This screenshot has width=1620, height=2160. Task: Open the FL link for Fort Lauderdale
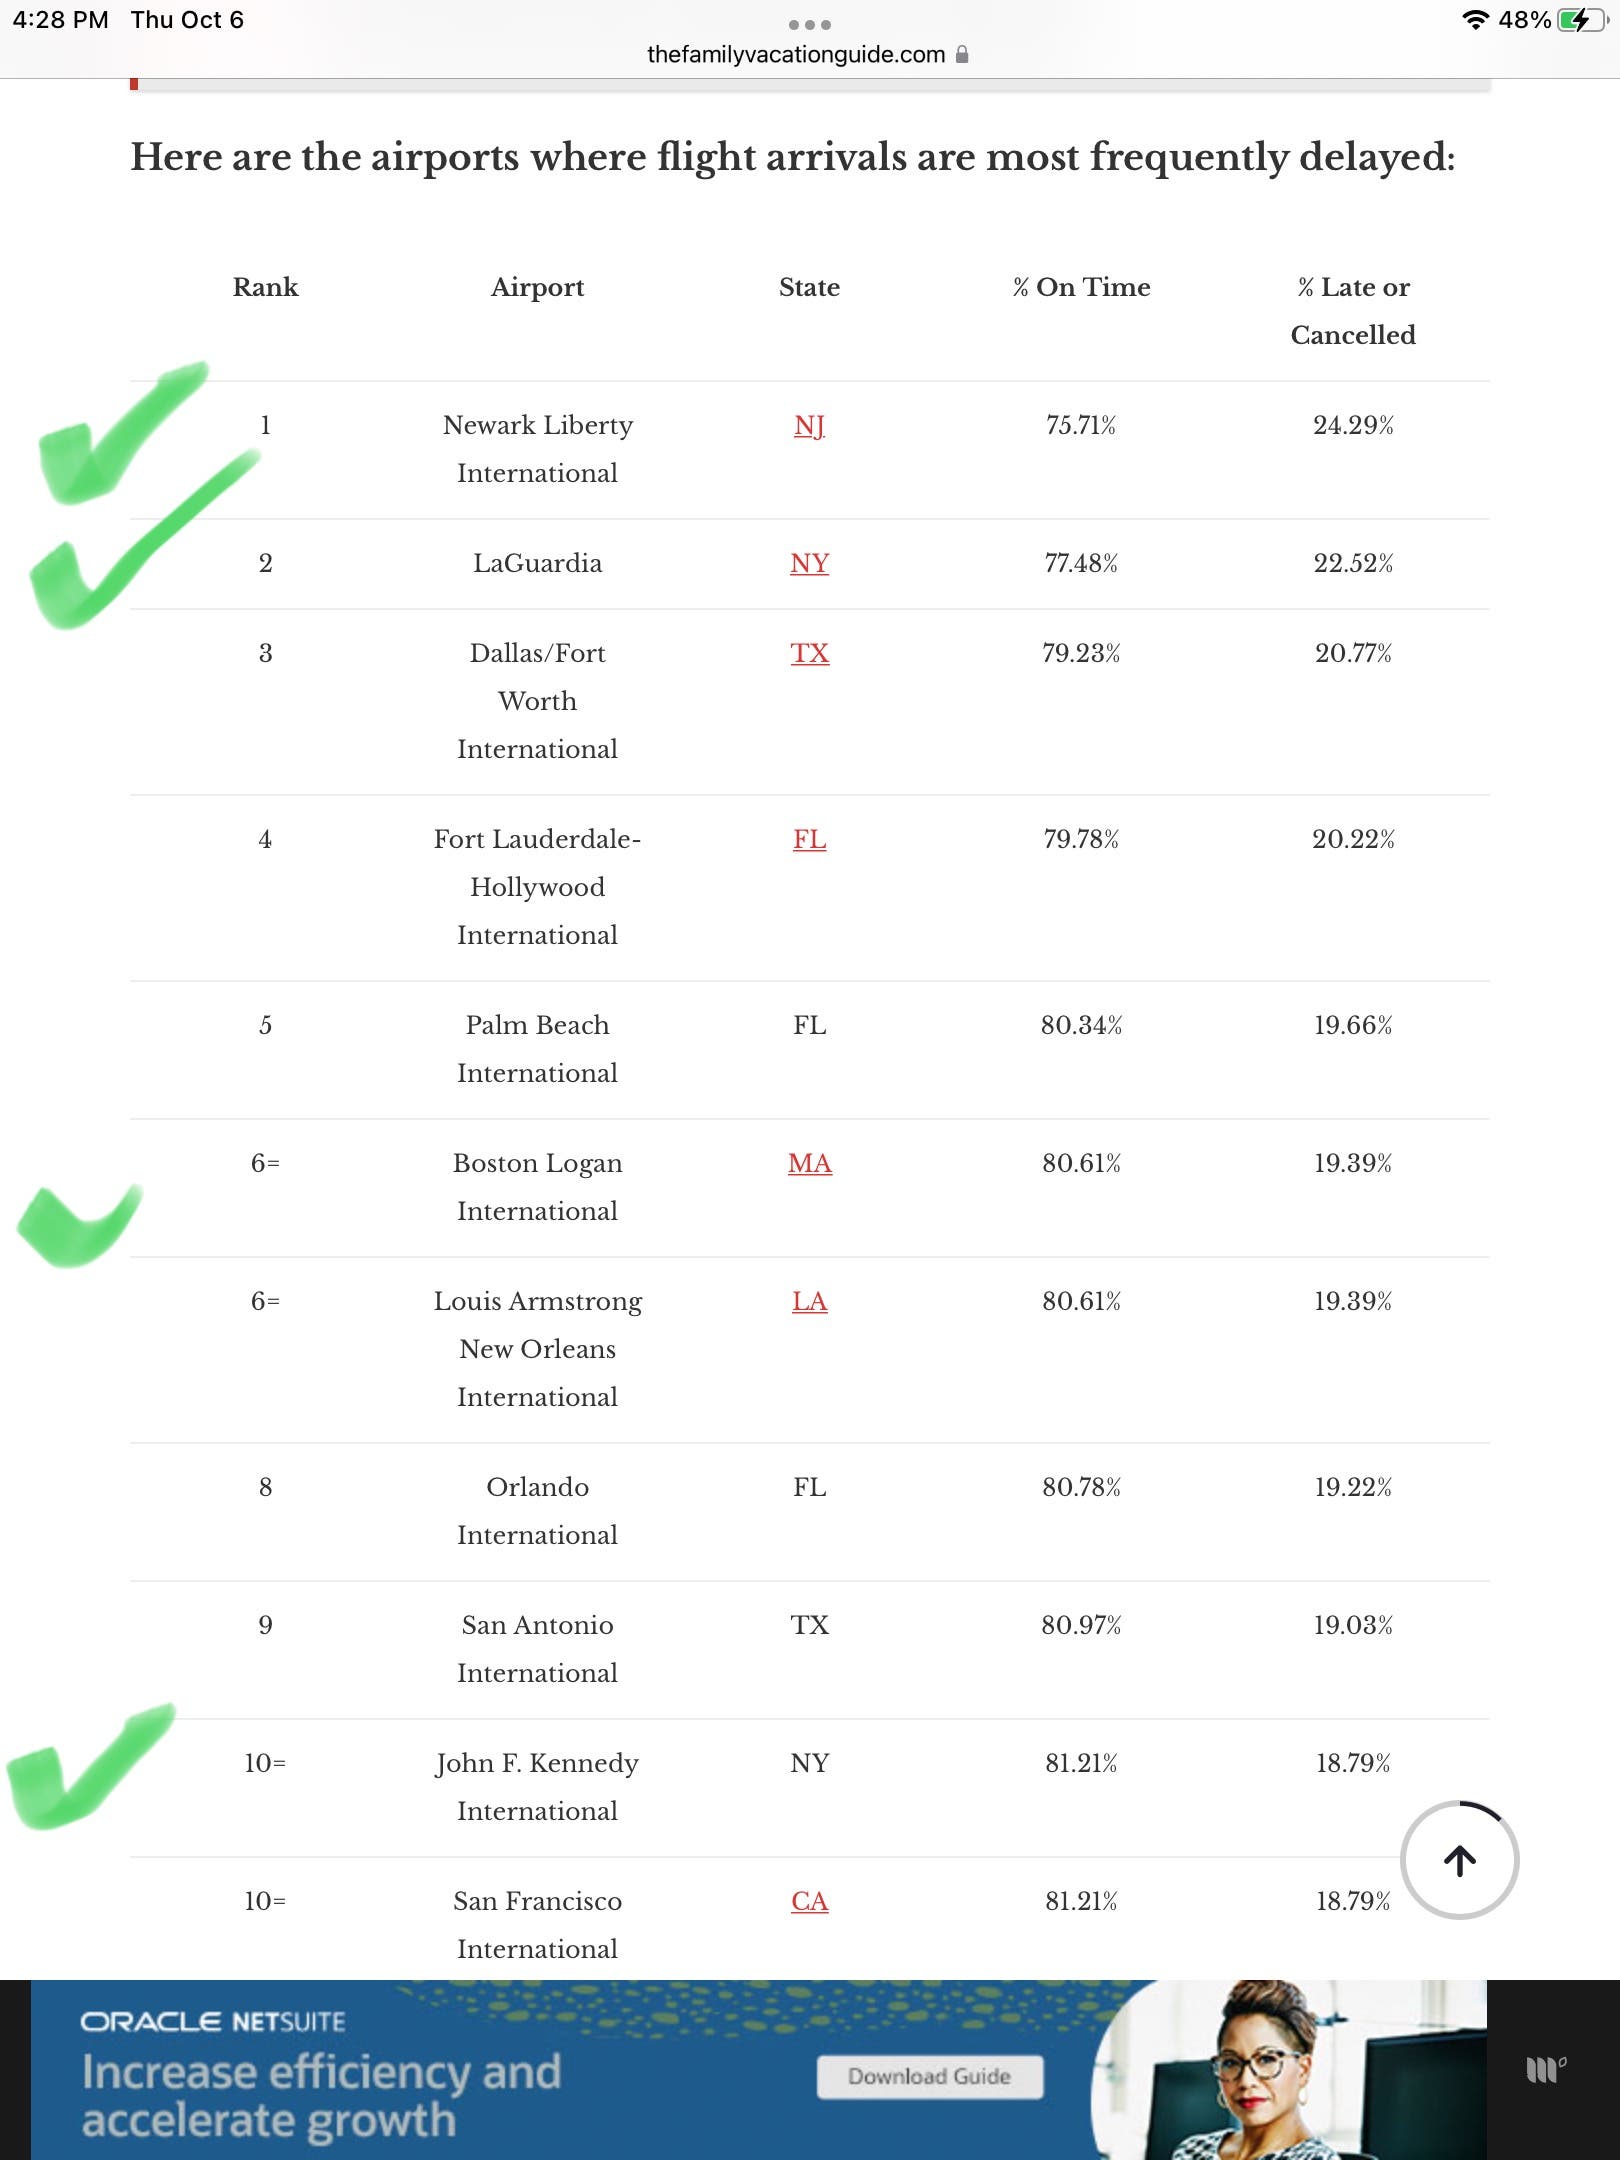coord(809,839)
